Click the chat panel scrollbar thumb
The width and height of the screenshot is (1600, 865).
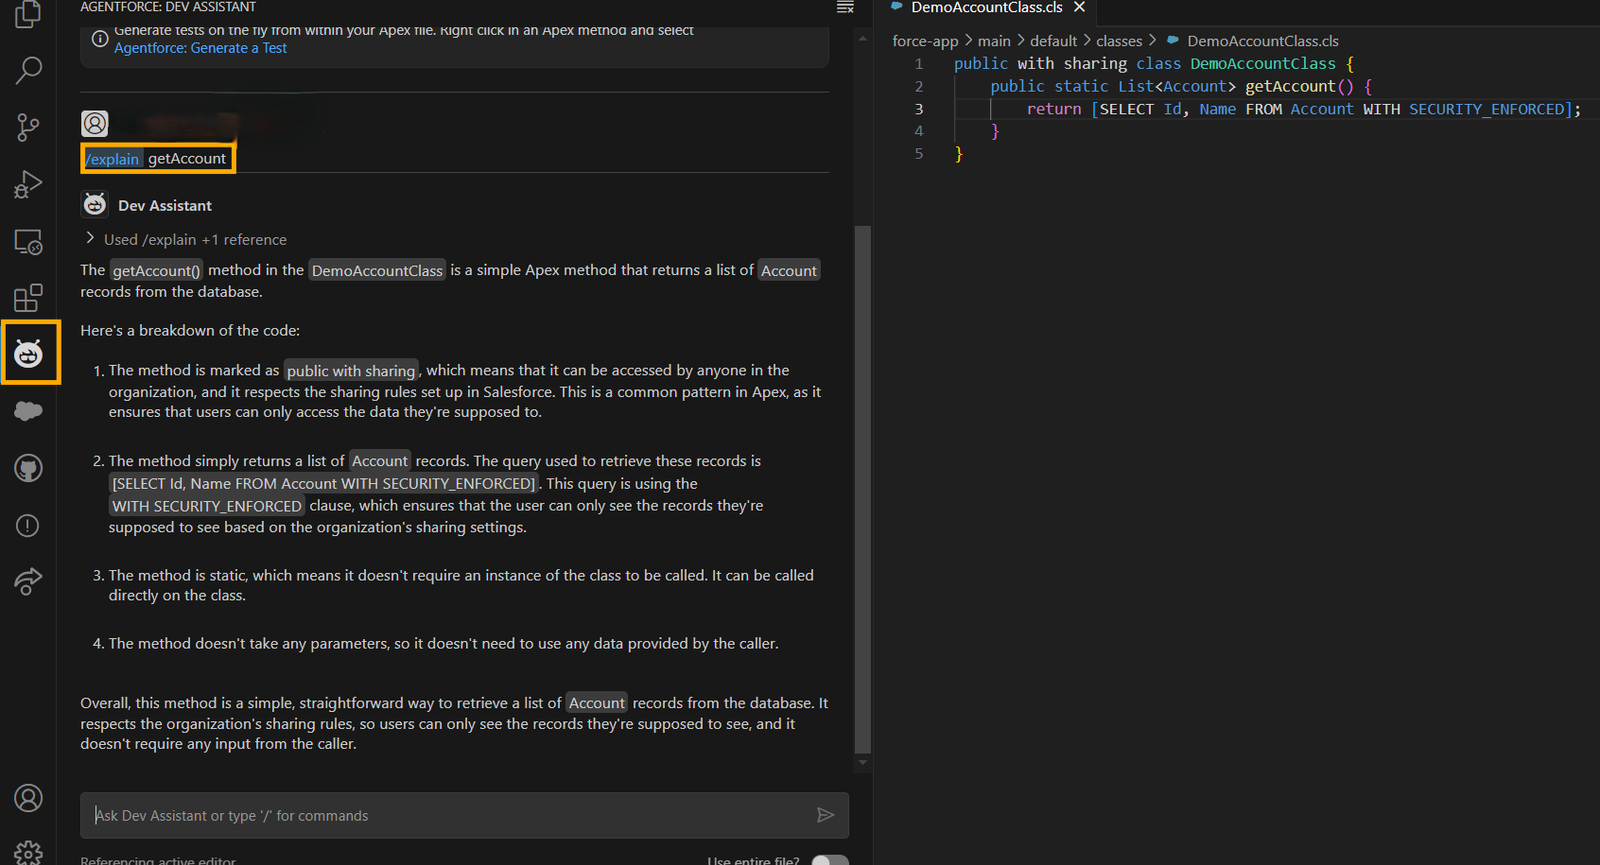pos(863,489)
